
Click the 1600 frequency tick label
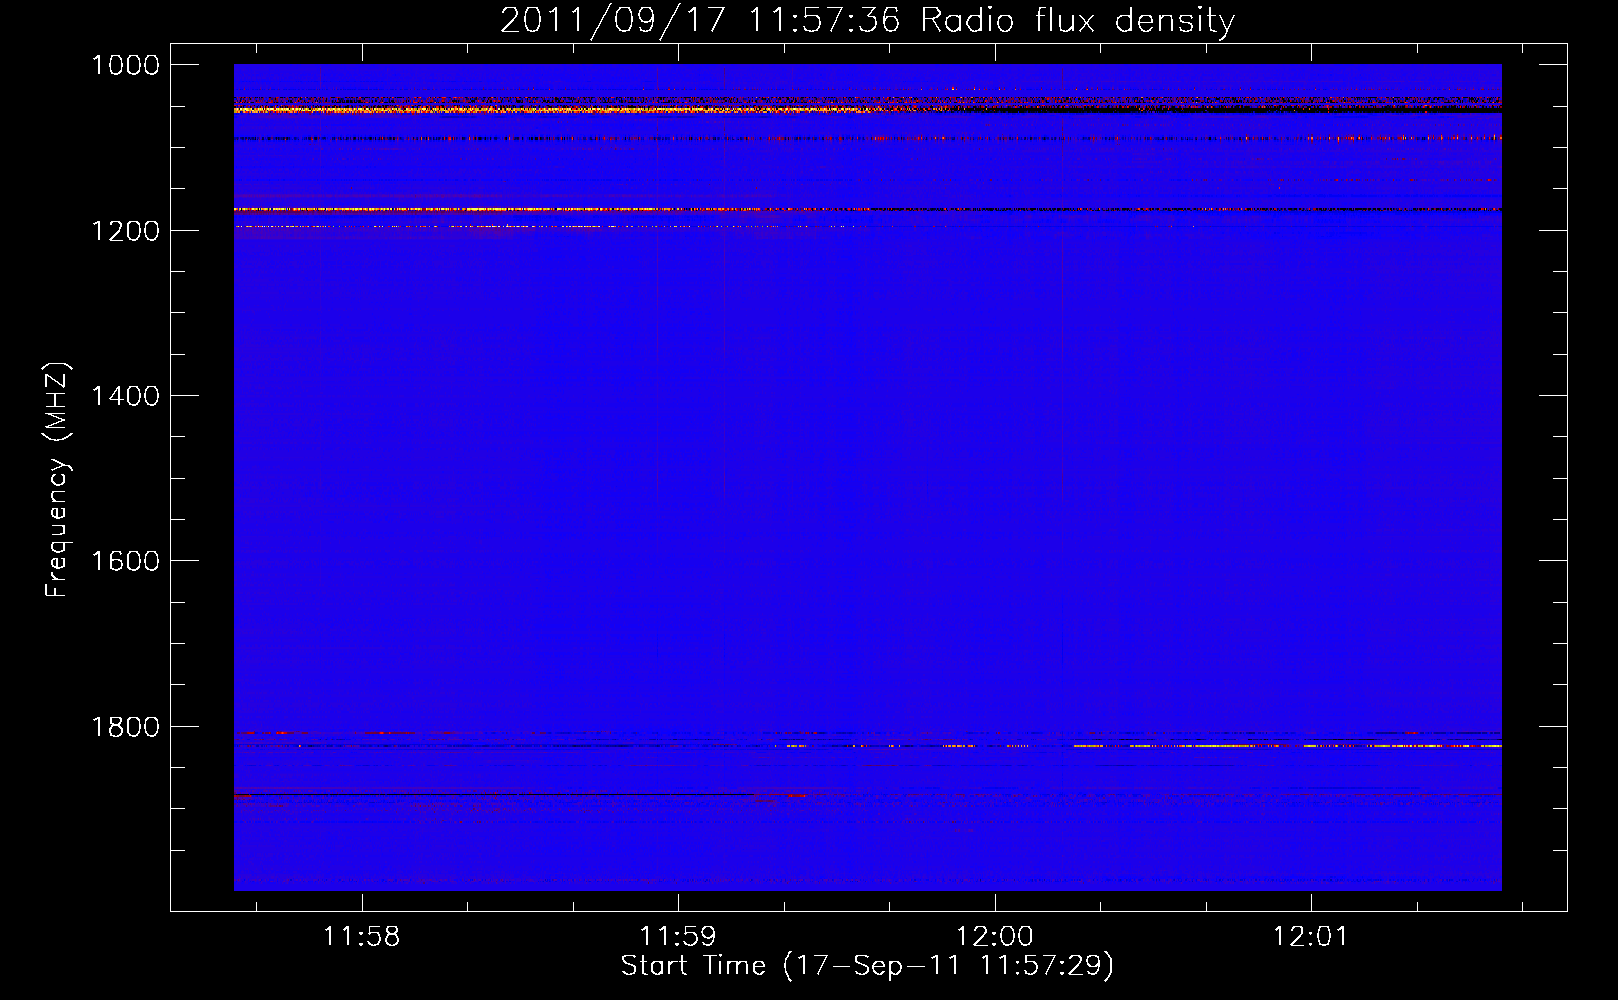[125, 561]
